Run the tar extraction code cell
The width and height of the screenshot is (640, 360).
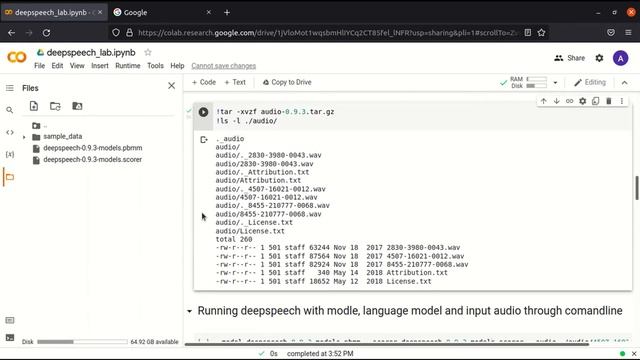[x=203, y=112]
